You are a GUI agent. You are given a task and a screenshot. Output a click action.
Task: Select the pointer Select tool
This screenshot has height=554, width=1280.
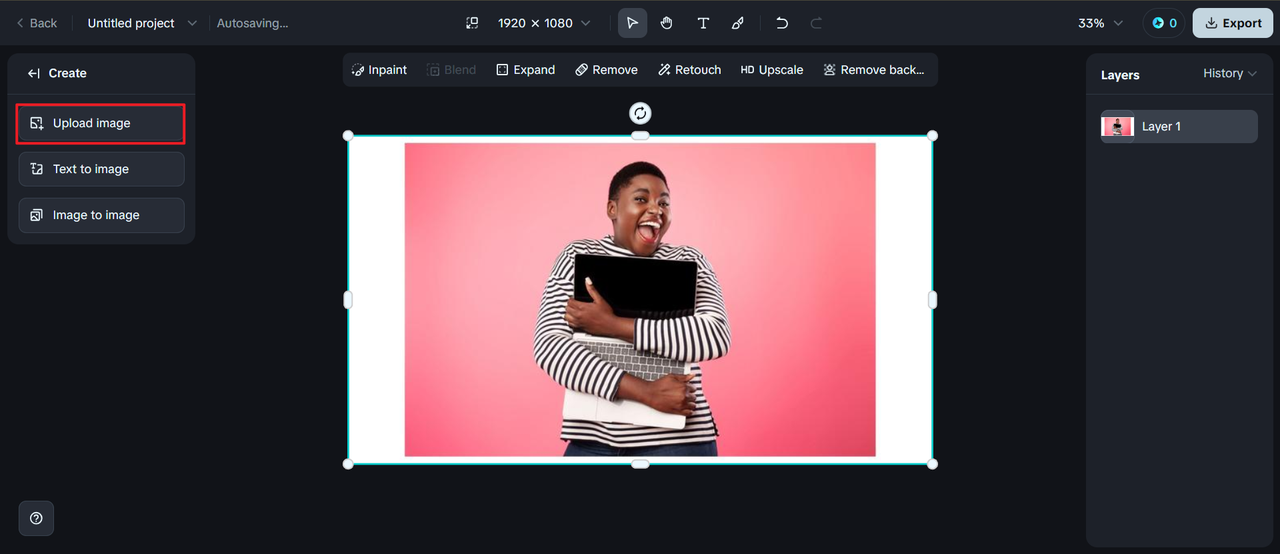632,23
